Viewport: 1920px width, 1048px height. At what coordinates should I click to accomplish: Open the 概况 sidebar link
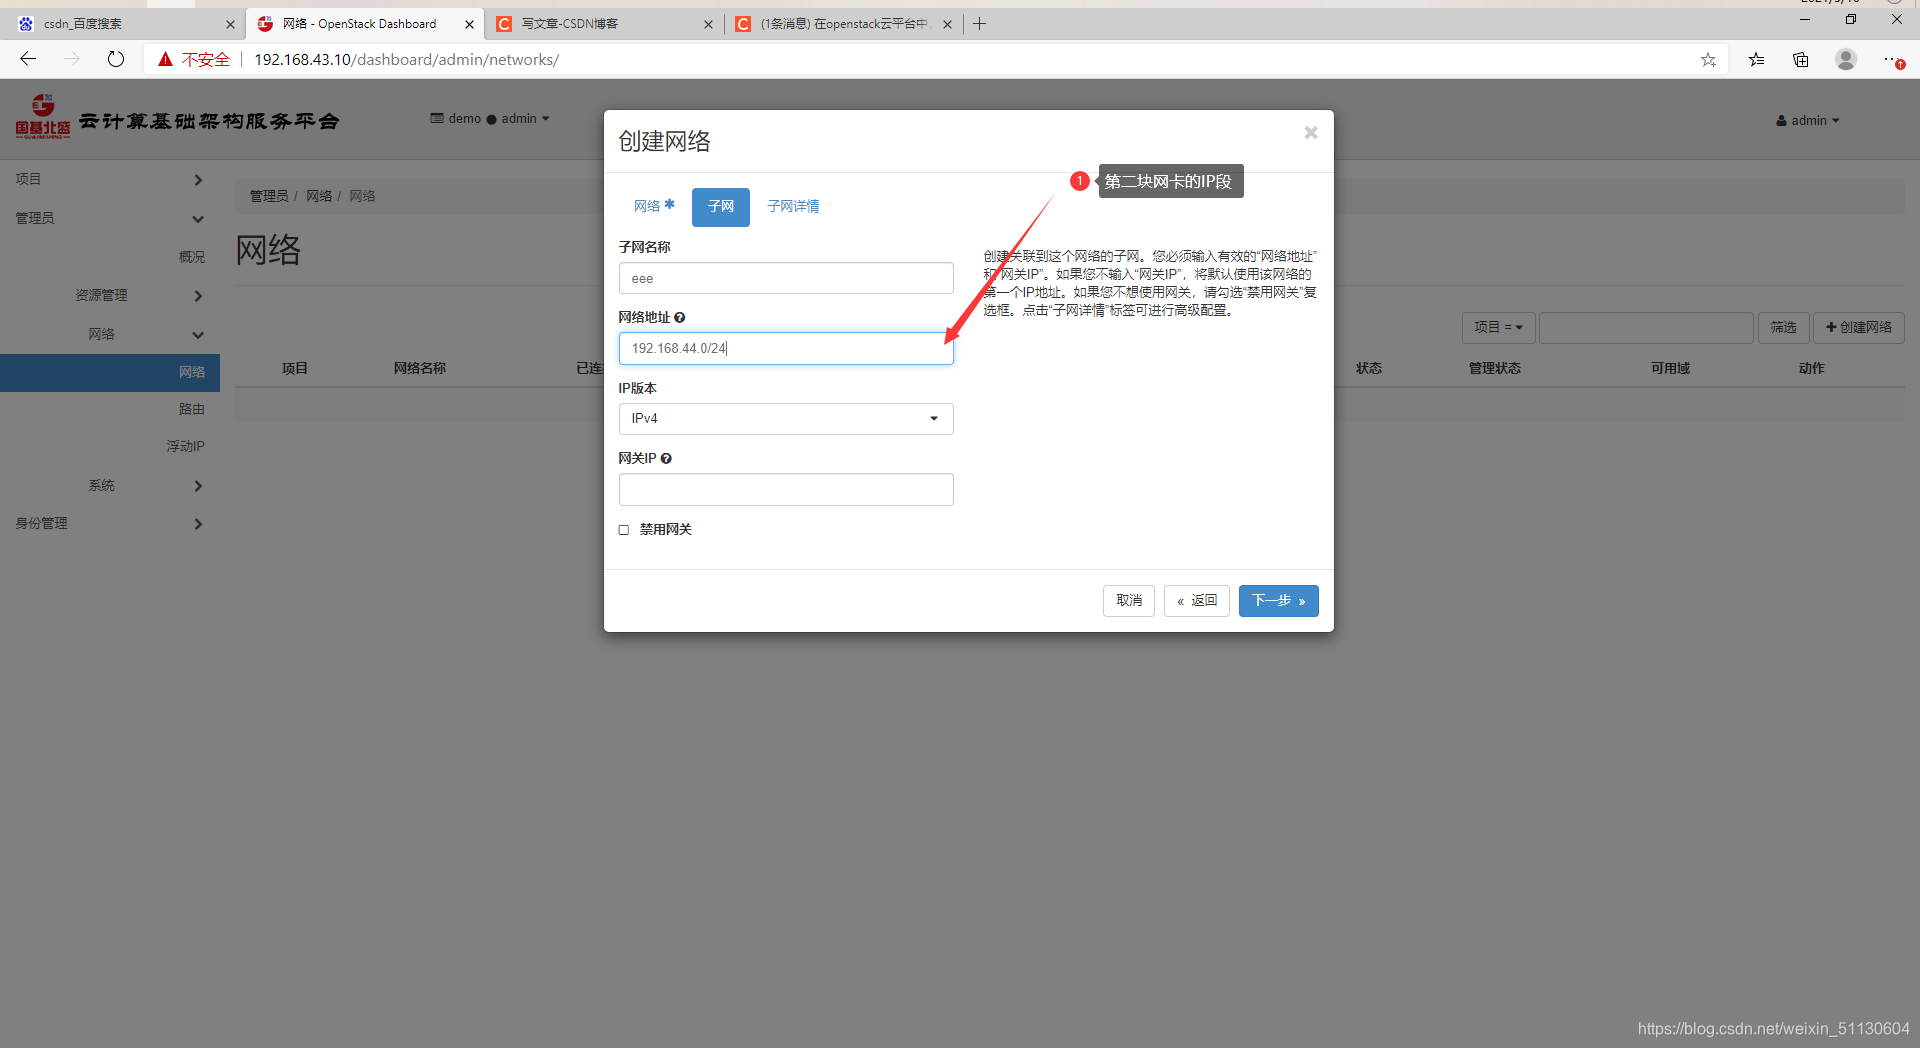tap(191, 257)
